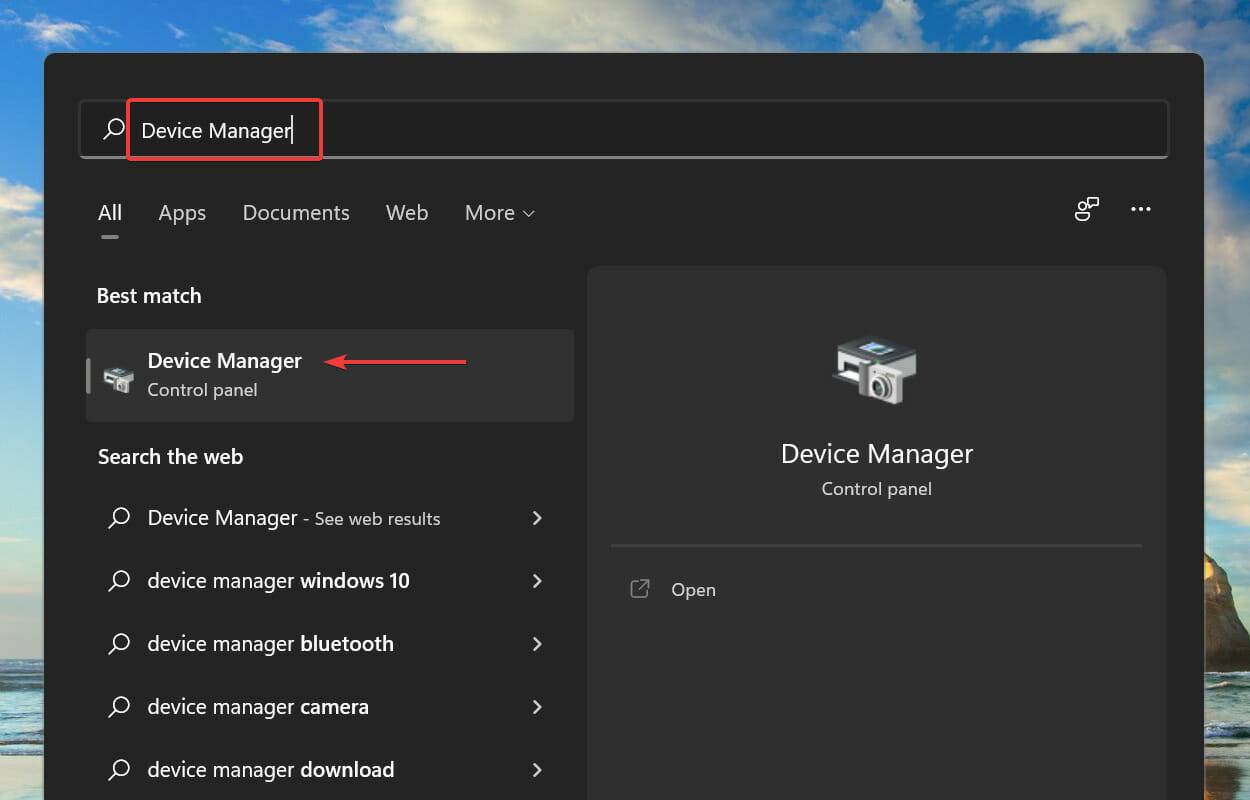
Task: Open the ellipsis options menu top right
Action: coord(1141,209)
